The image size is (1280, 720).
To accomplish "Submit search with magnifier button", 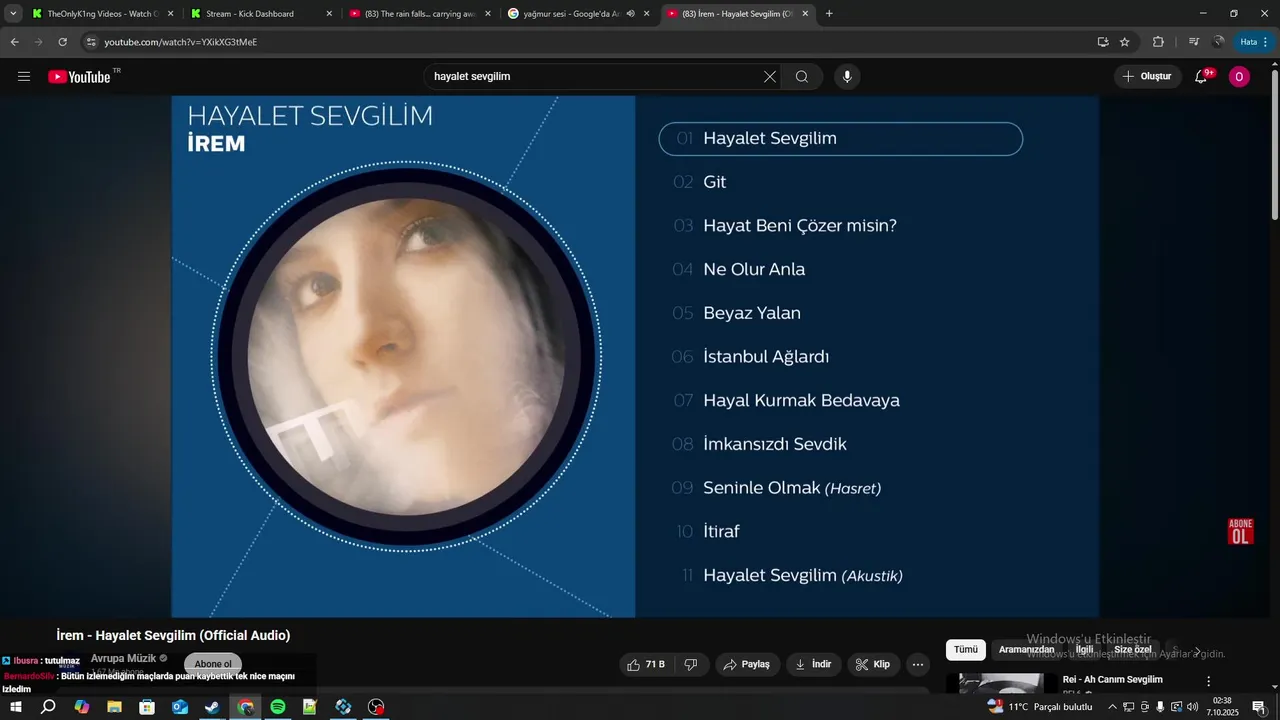I will [802, 77].
